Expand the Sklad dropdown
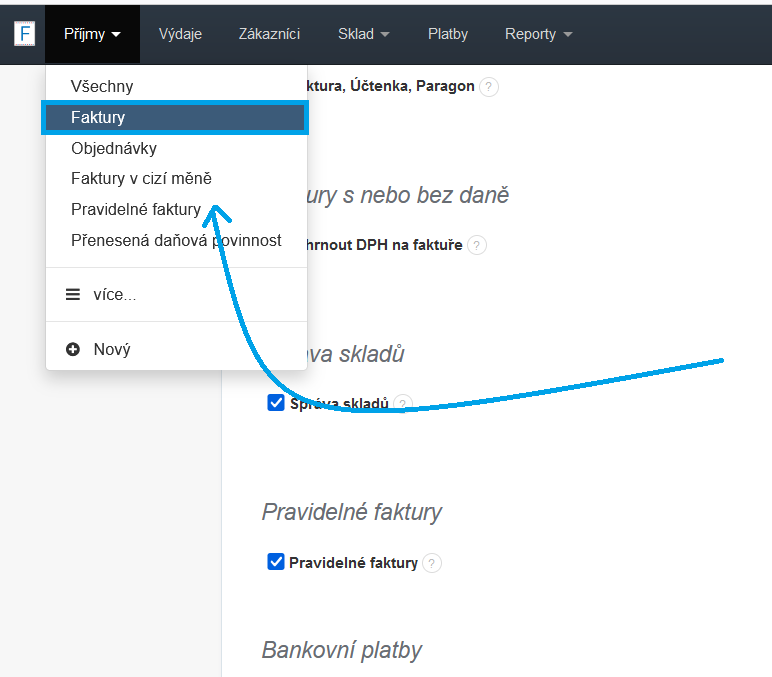 click(363, 34)
